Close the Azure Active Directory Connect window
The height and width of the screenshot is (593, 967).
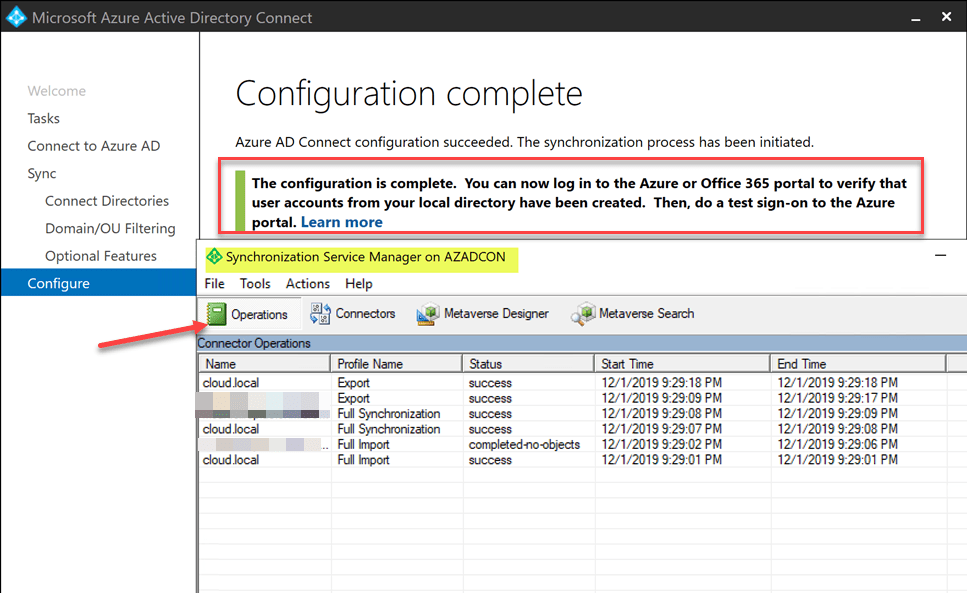click(947, 17)
